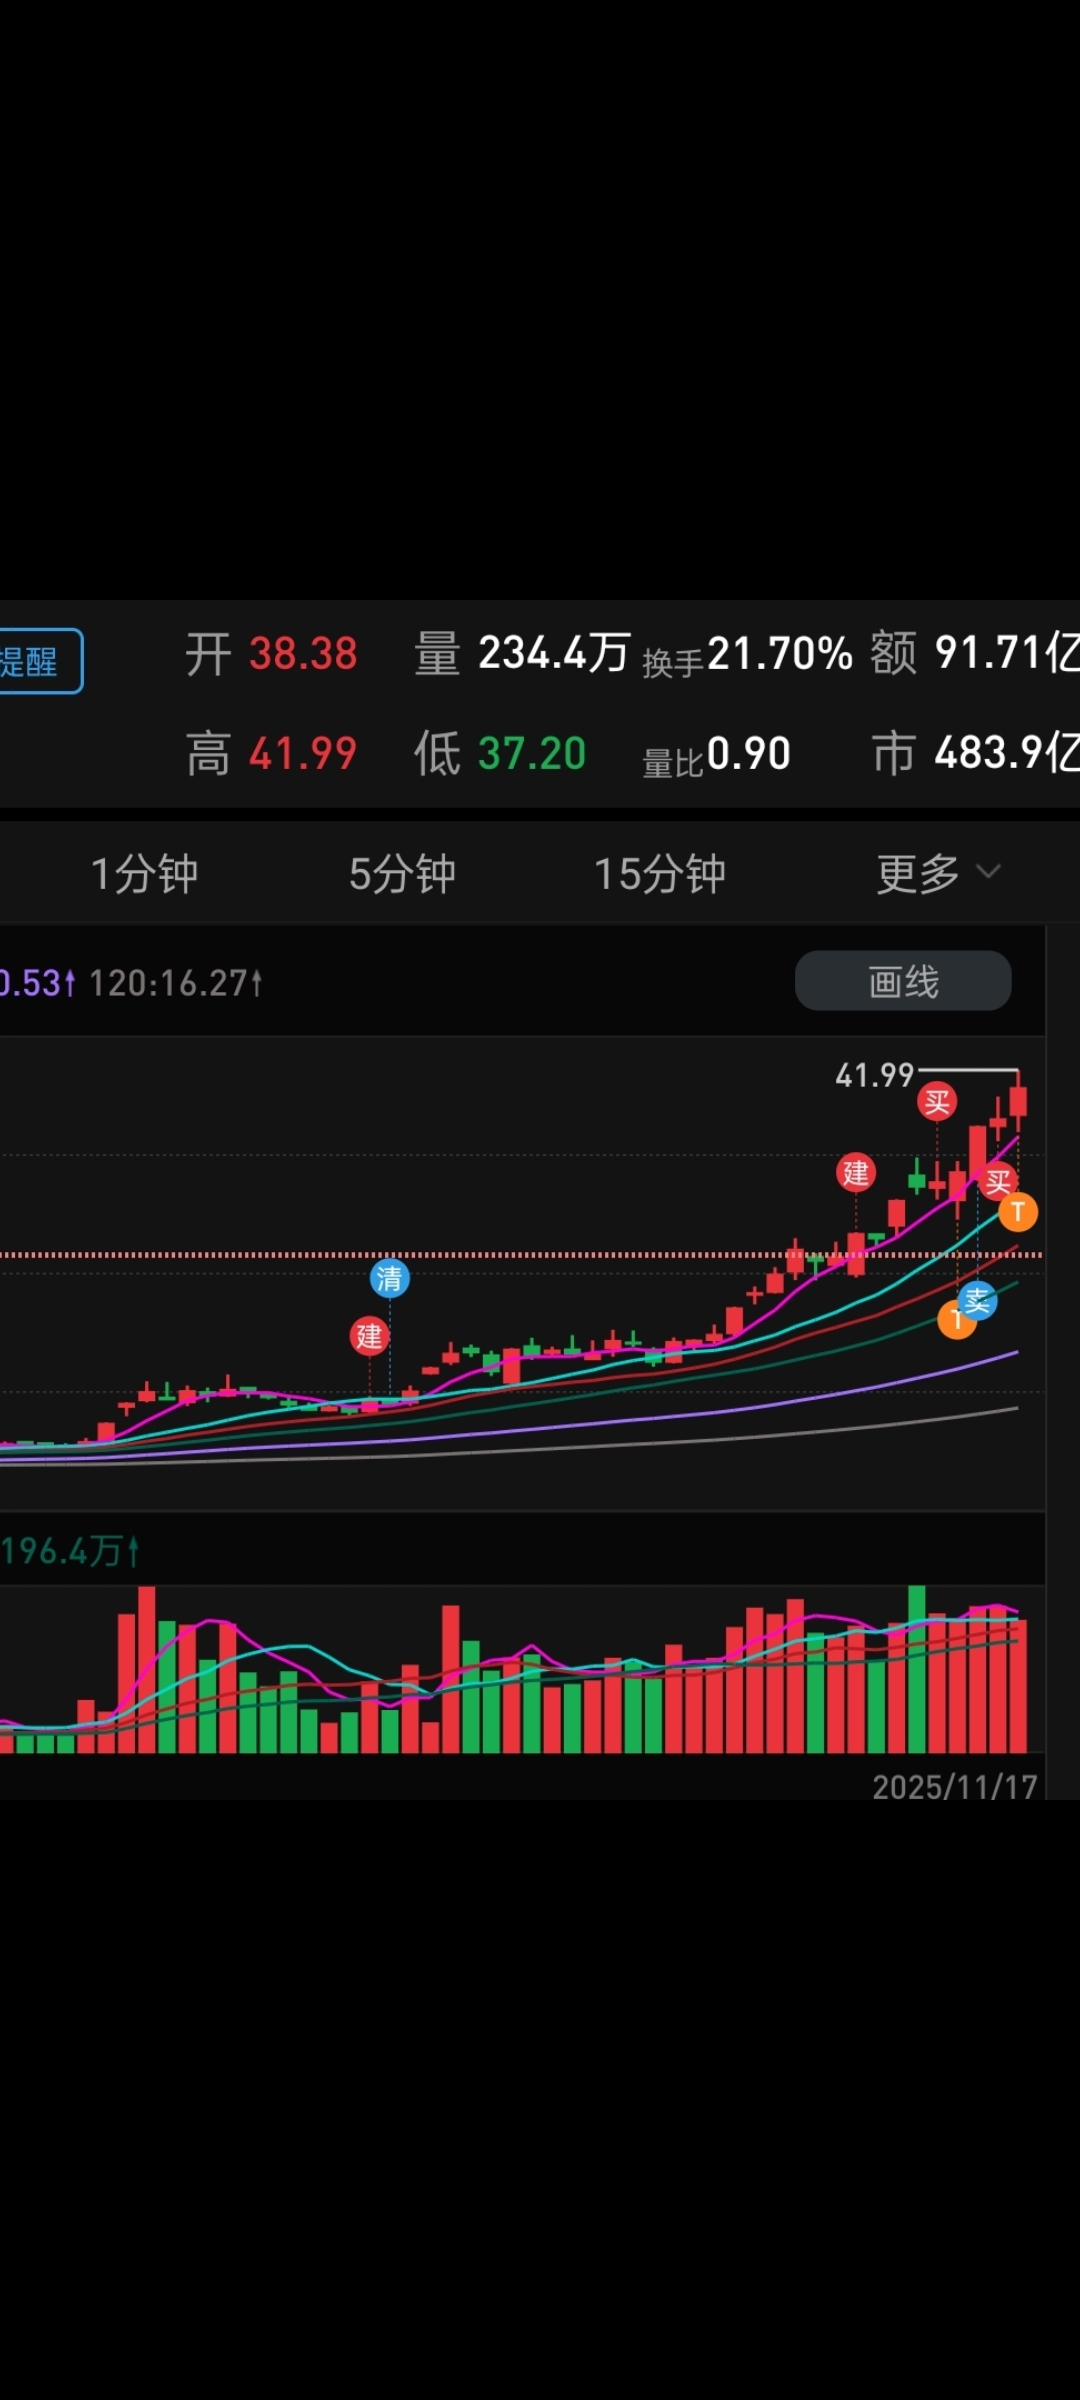Tap the 2025/11/17 date label
The image size is (1080, 2400).
click(x=954, y=1787)
